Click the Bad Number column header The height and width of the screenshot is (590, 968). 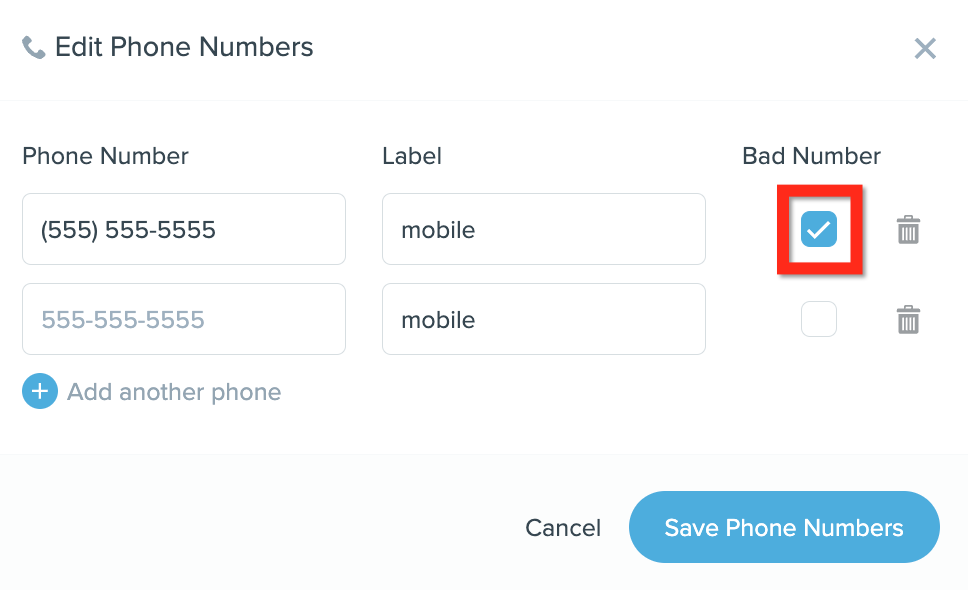[x=811, y=156]
